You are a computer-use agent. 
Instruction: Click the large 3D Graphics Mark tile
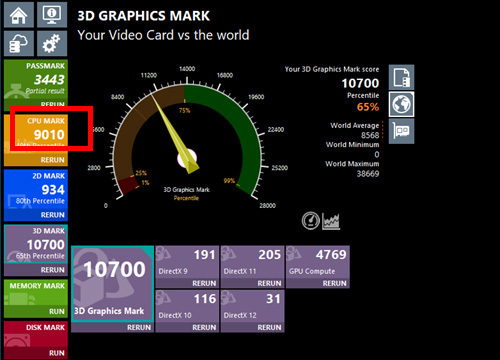(113, 284)
